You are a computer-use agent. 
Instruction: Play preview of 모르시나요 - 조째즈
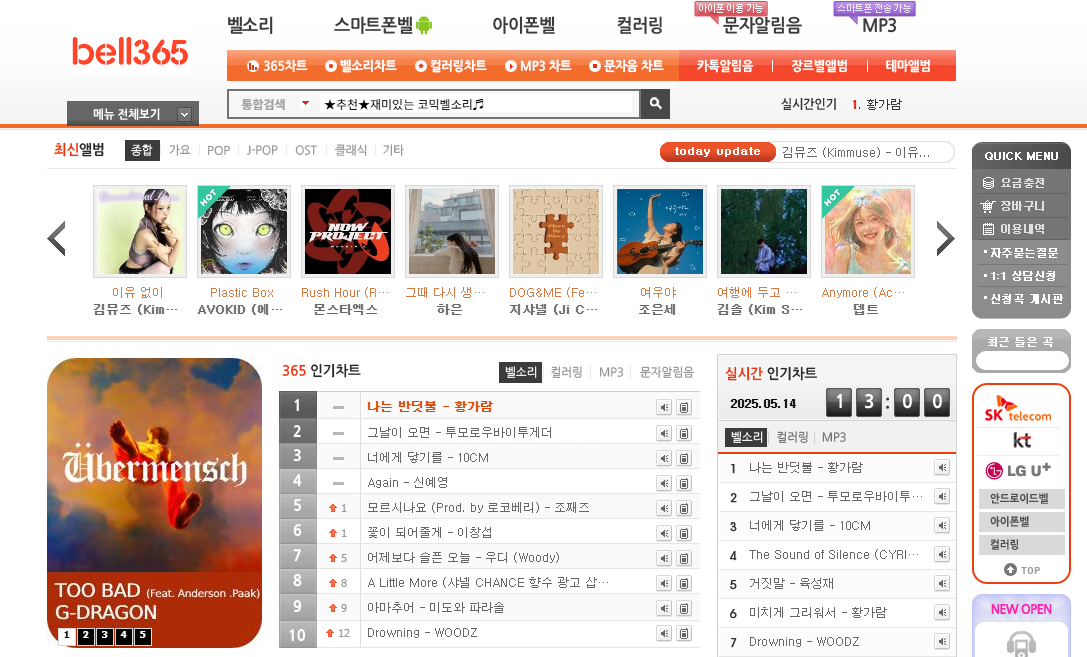(664, 508)
